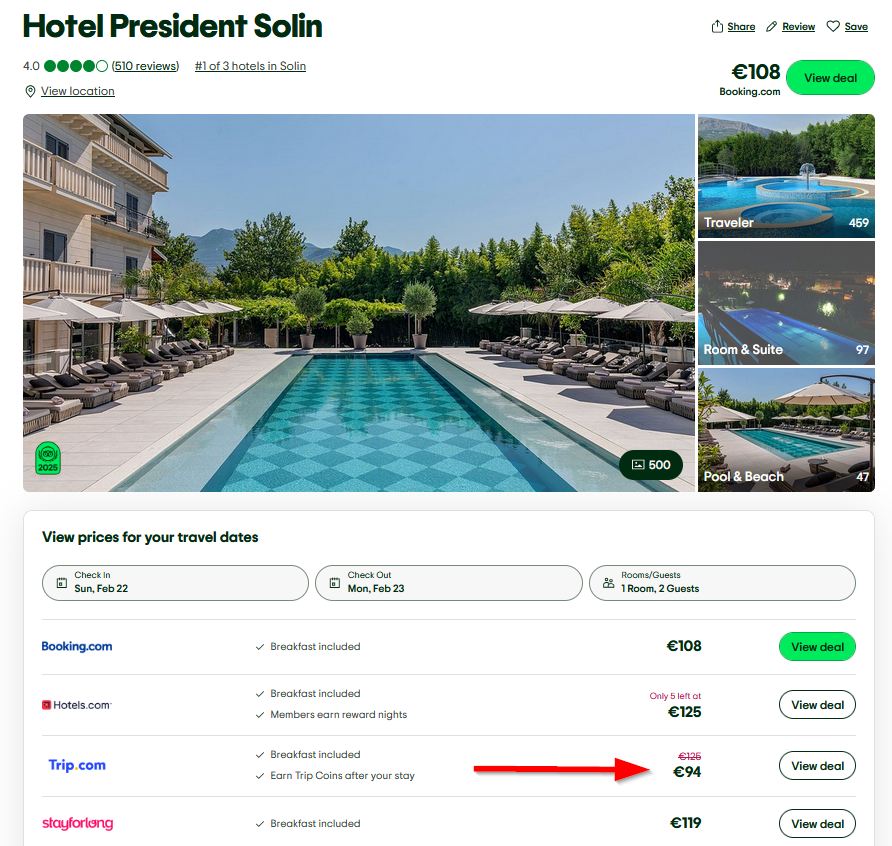Open the Check Out date selector
The height and width of the screenshot is (846, 892).
click(x=448, y=582)
